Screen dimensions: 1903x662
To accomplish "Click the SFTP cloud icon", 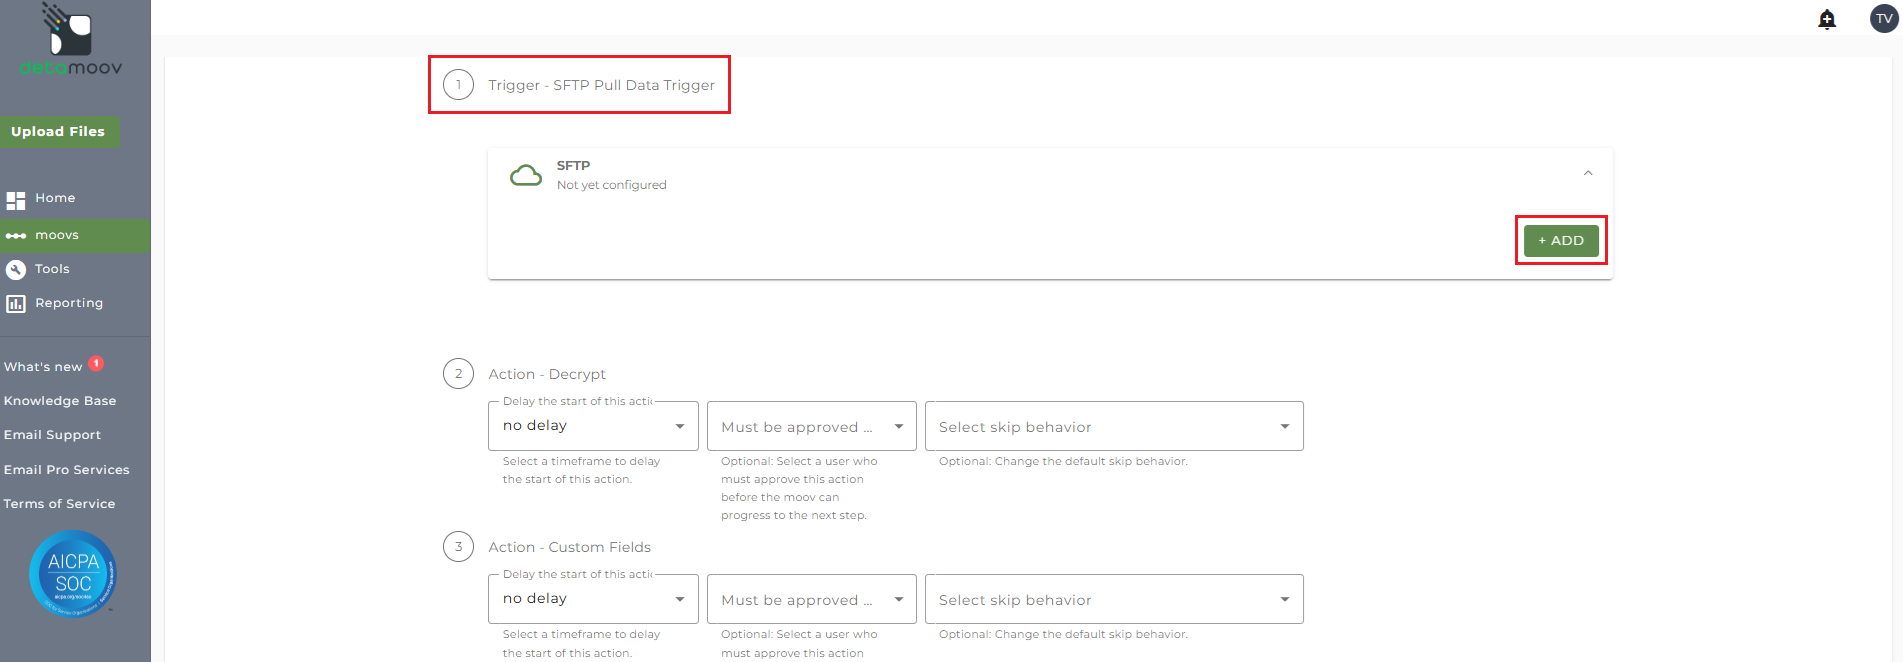I will 526,176.
